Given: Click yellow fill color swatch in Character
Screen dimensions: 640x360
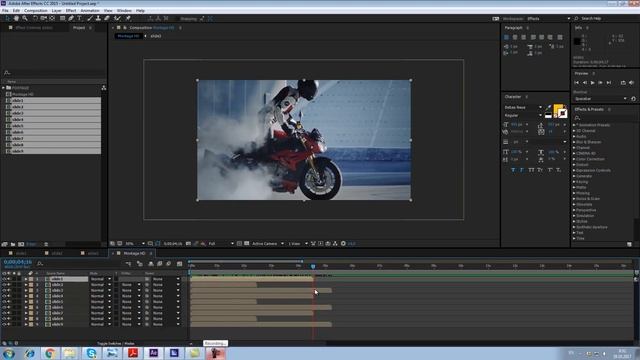Looking at the screenshot, I should [558, 109].
